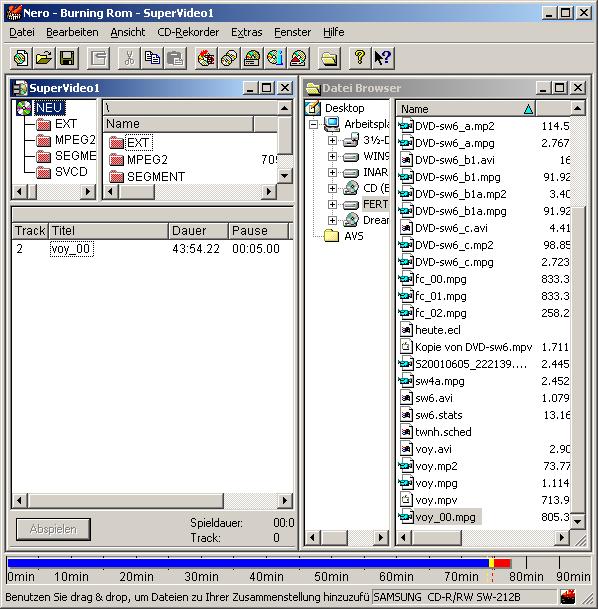Select the NEU disc root node
598x609 pixels.
(49, 108)
